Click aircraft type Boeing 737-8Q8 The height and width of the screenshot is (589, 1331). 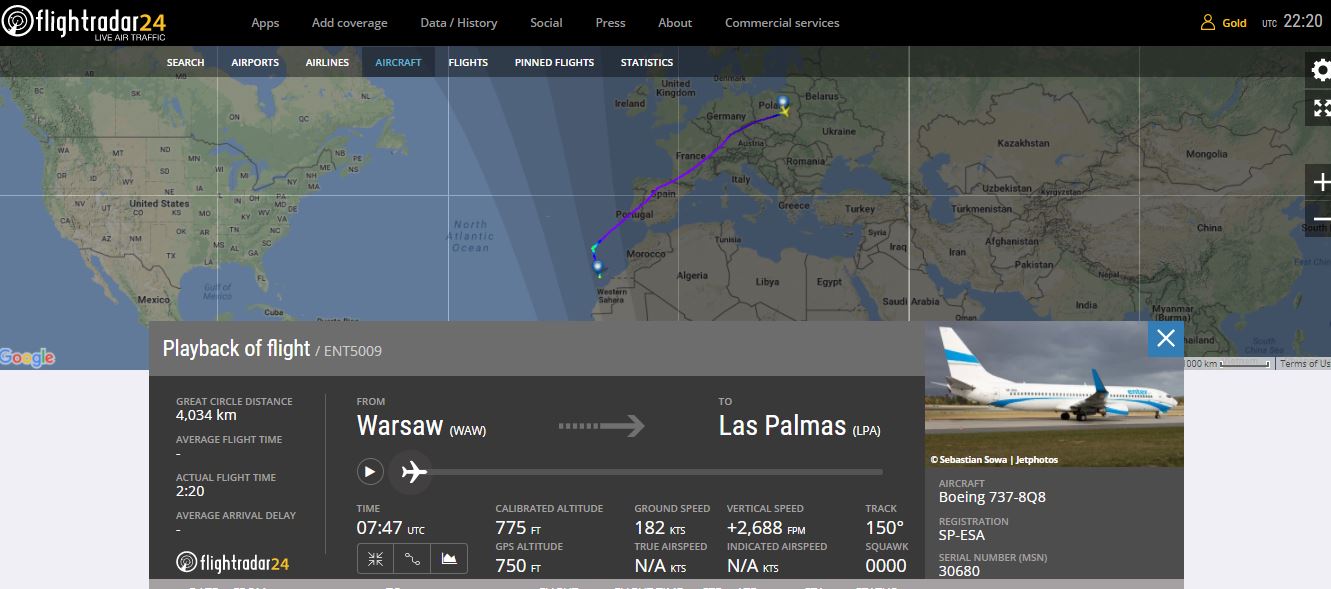pos(992,497)
